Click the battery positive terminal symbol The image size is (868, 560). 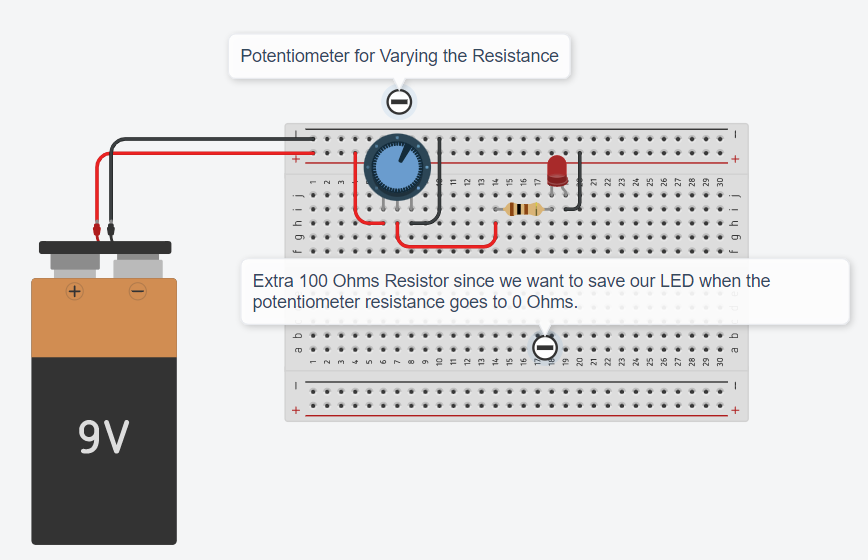click(74, 291)
